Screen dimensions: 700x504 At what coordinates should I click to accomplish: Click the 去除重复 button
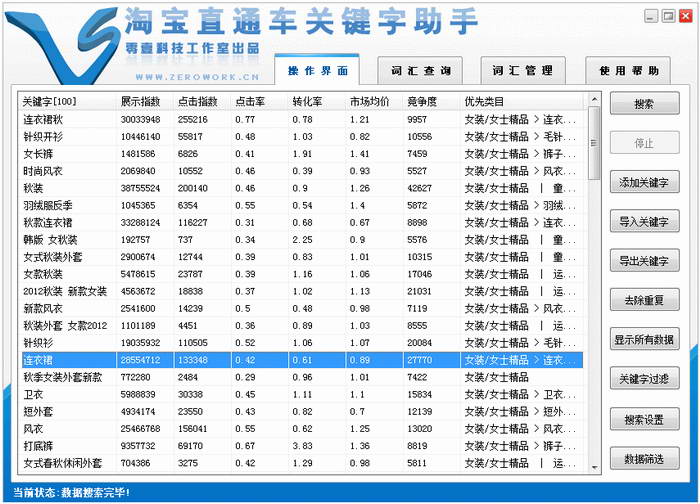tap(645, 300)
